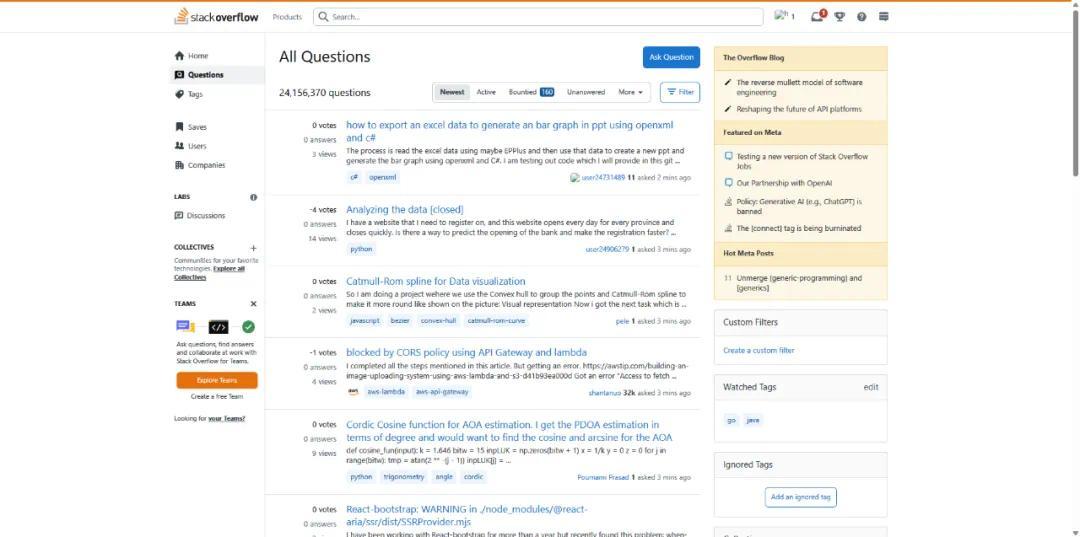
Task: Open the achievements trophy icon
Action: [x=839, y=17]
